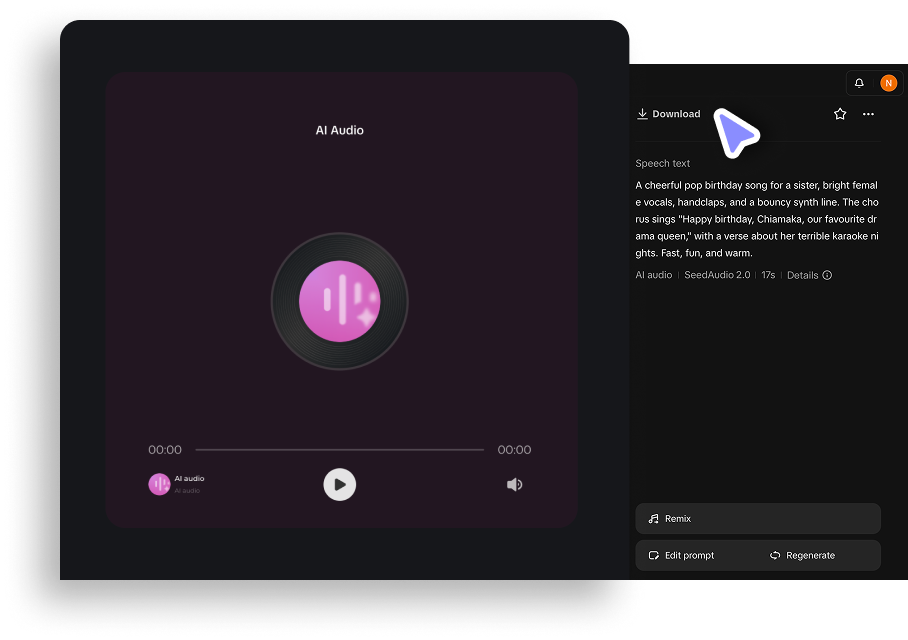Image resolution: width=908 pixels, height=640 pixels.
Task: Open the three-dot more options menu
Action: (868, 114)
